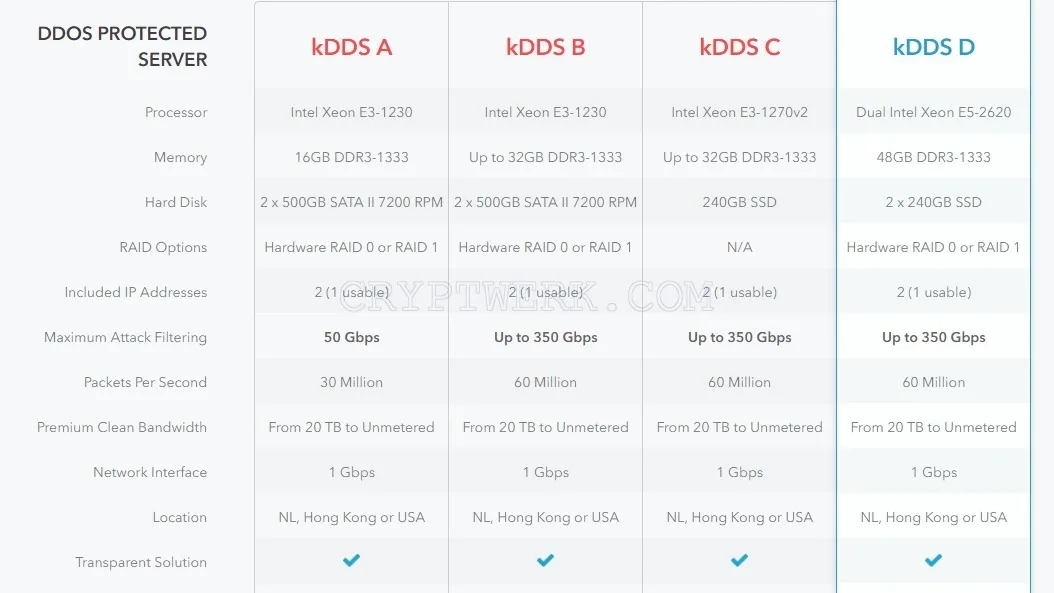
Task: Choose the highlighted kDDS D plan heading
Action: [934, 47]
